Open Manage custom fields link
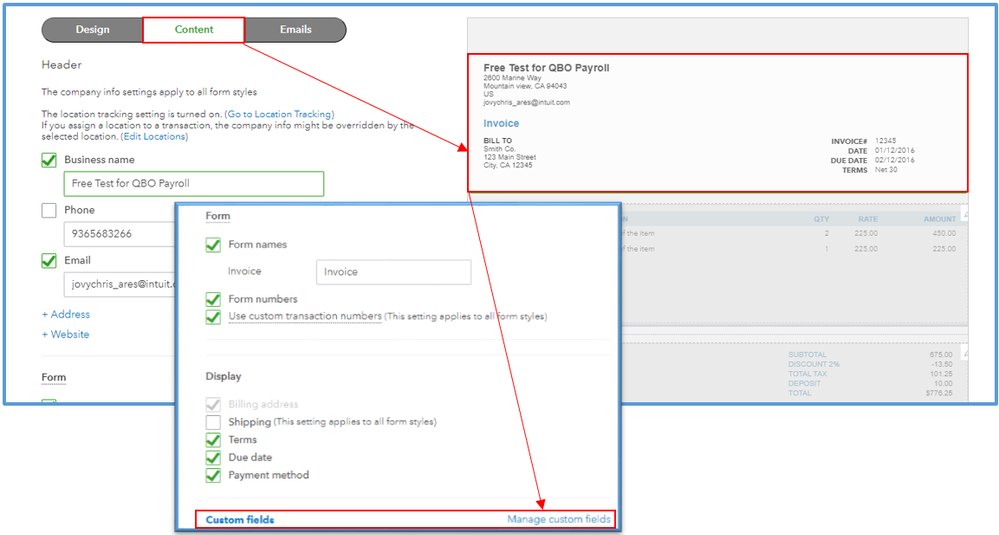 click(x=559, y=519)
